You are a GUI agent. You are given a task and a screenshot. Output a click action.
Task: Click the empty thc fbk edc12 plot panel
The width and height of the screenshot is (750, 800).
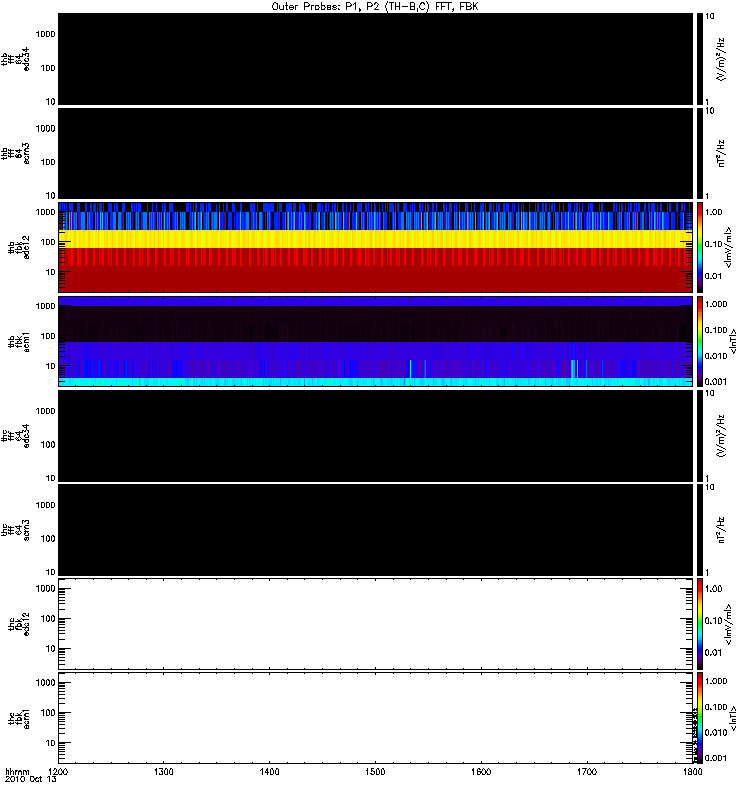[375, 623]
